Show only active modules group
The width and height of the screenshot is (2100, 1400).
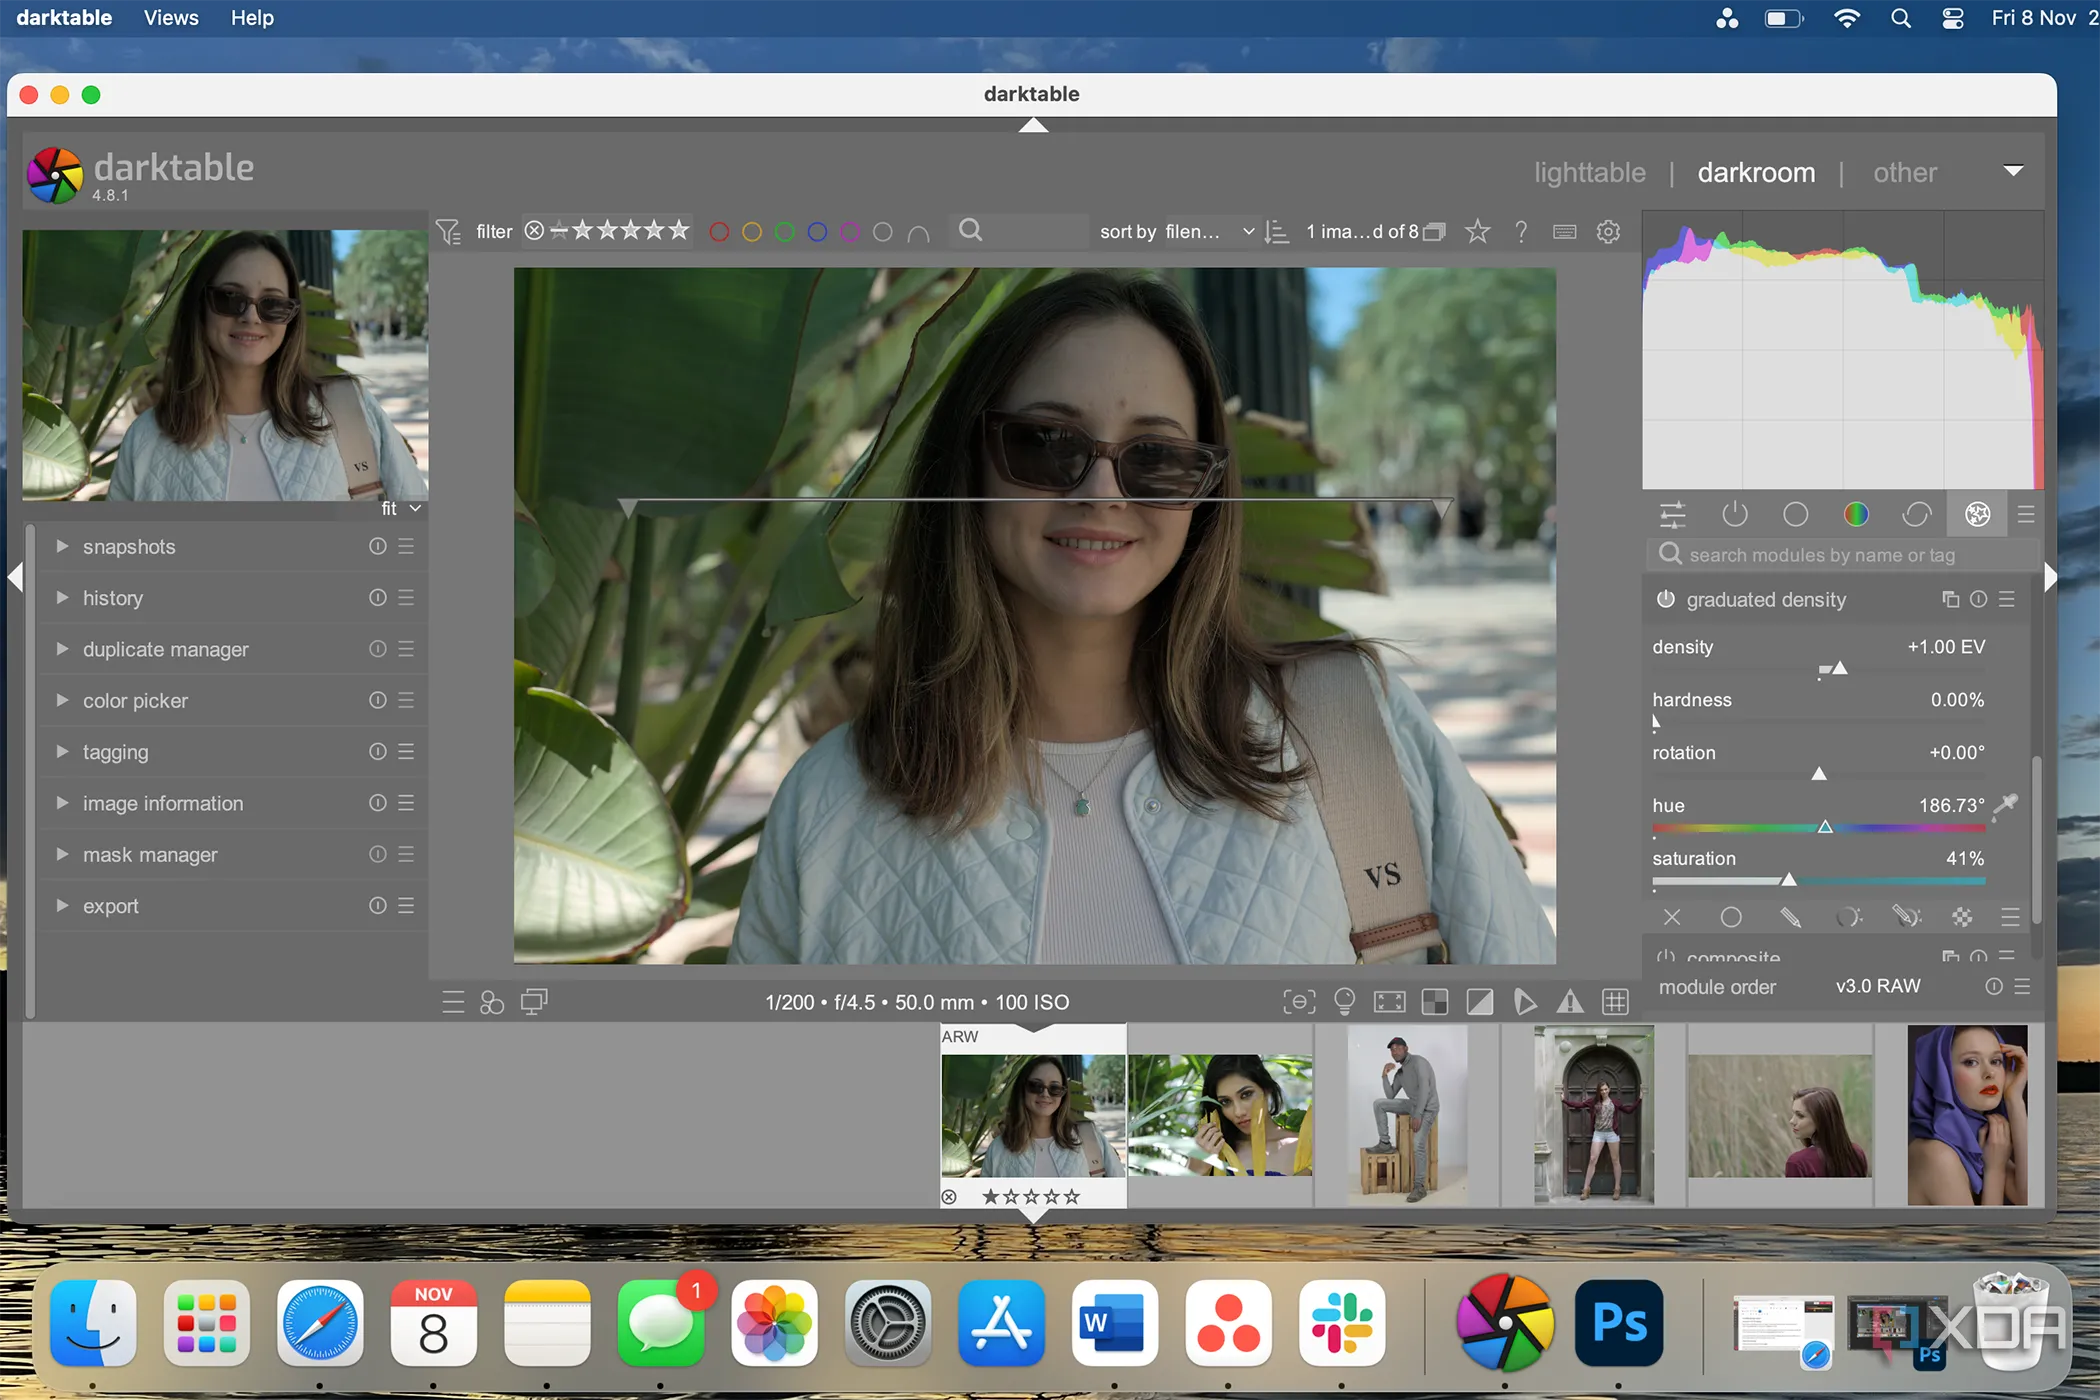point(1735,514)
